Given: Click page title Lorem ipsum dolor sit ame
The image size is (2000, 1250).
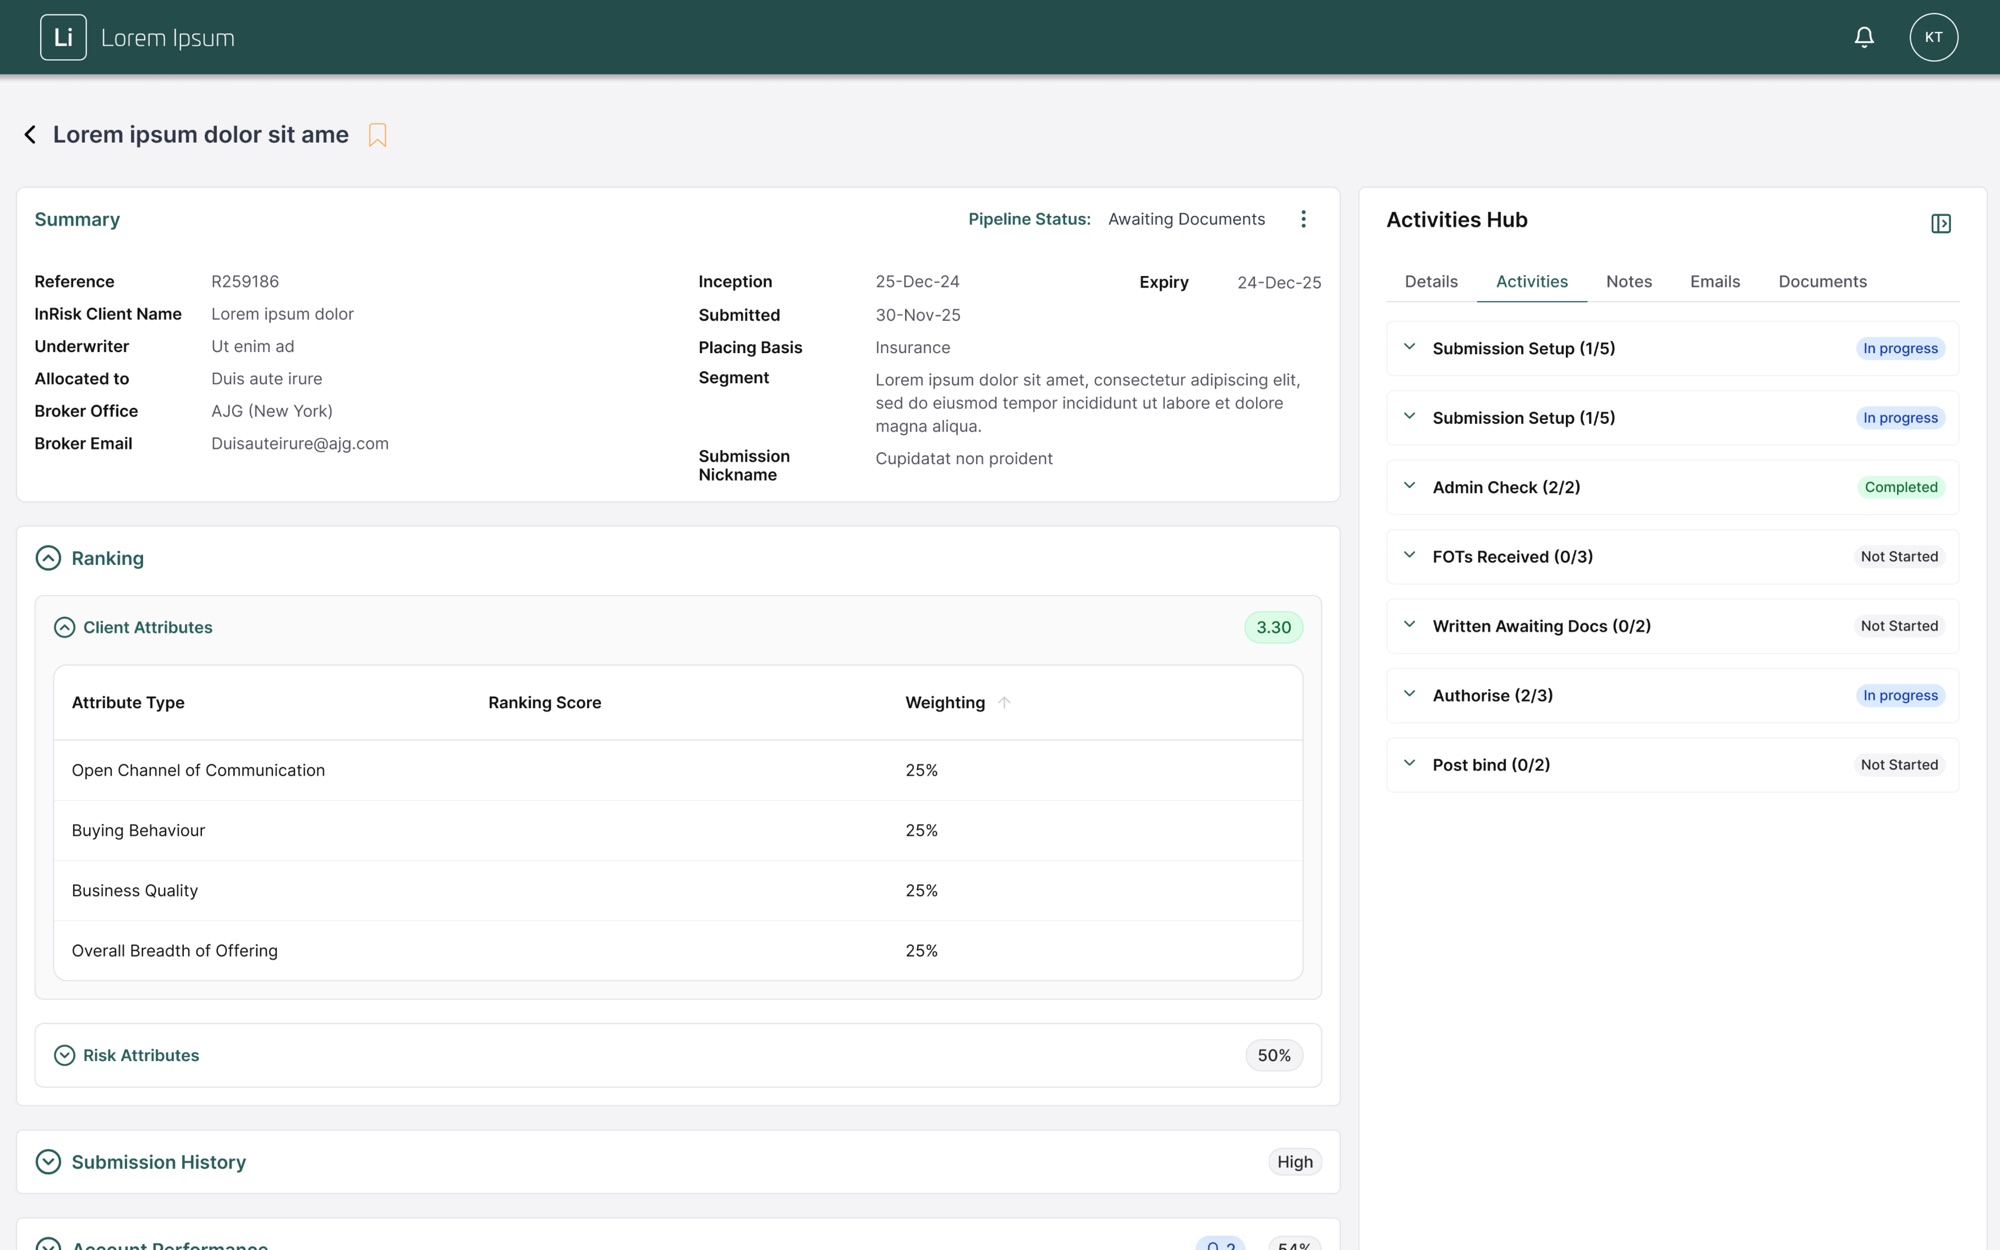Looking at the screenshot, I should (201, 134).
